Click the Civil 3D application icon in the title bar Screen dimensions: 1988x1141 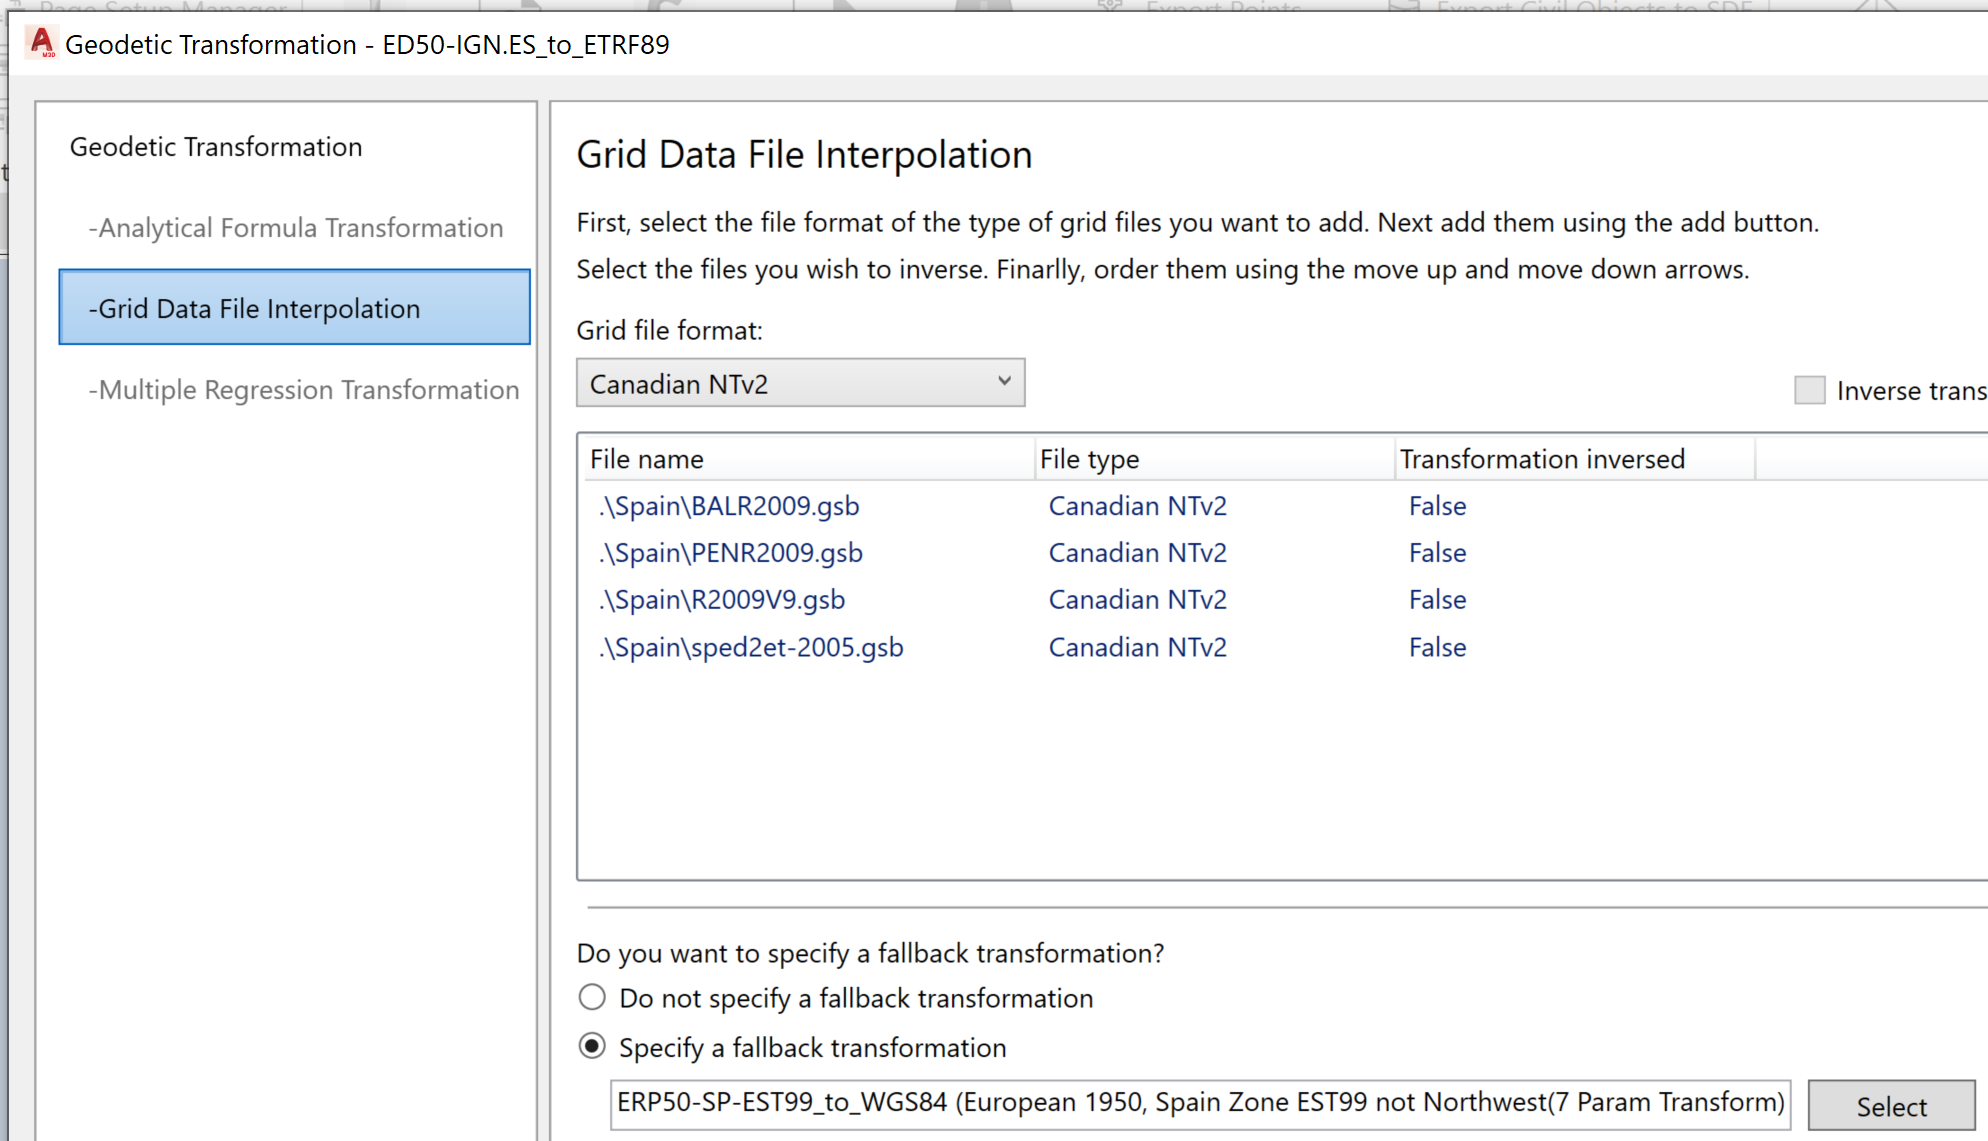click(40, 43)
